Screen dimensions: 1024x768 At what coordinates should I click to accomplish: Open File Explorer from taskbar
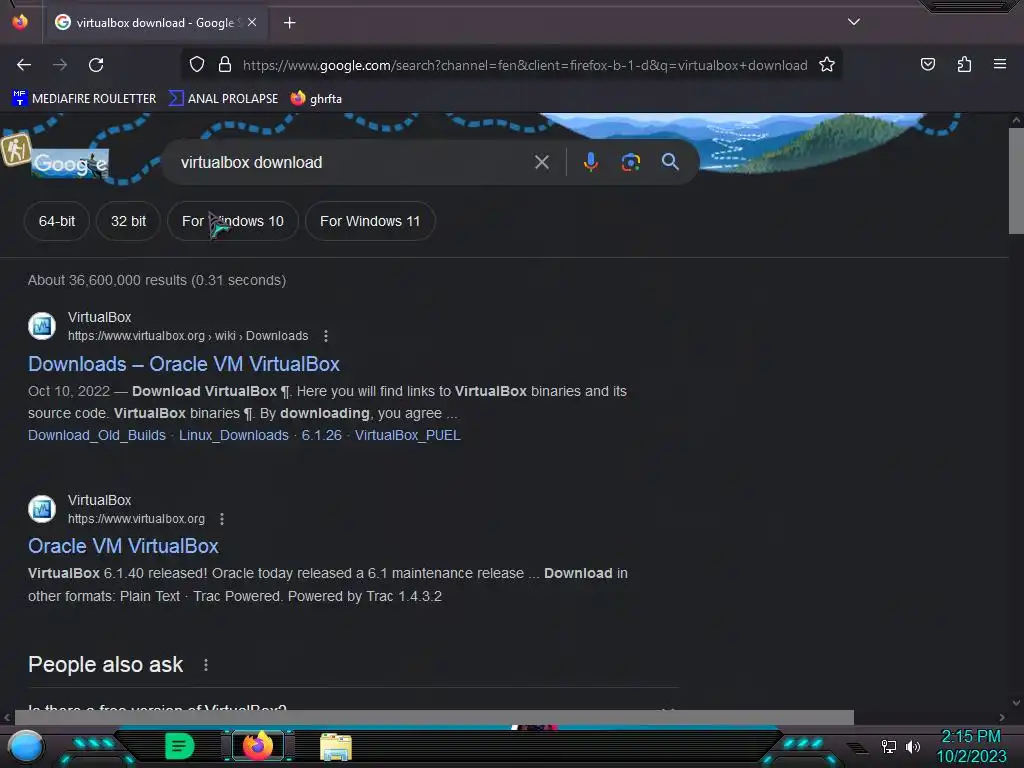(x=336, y=747)
